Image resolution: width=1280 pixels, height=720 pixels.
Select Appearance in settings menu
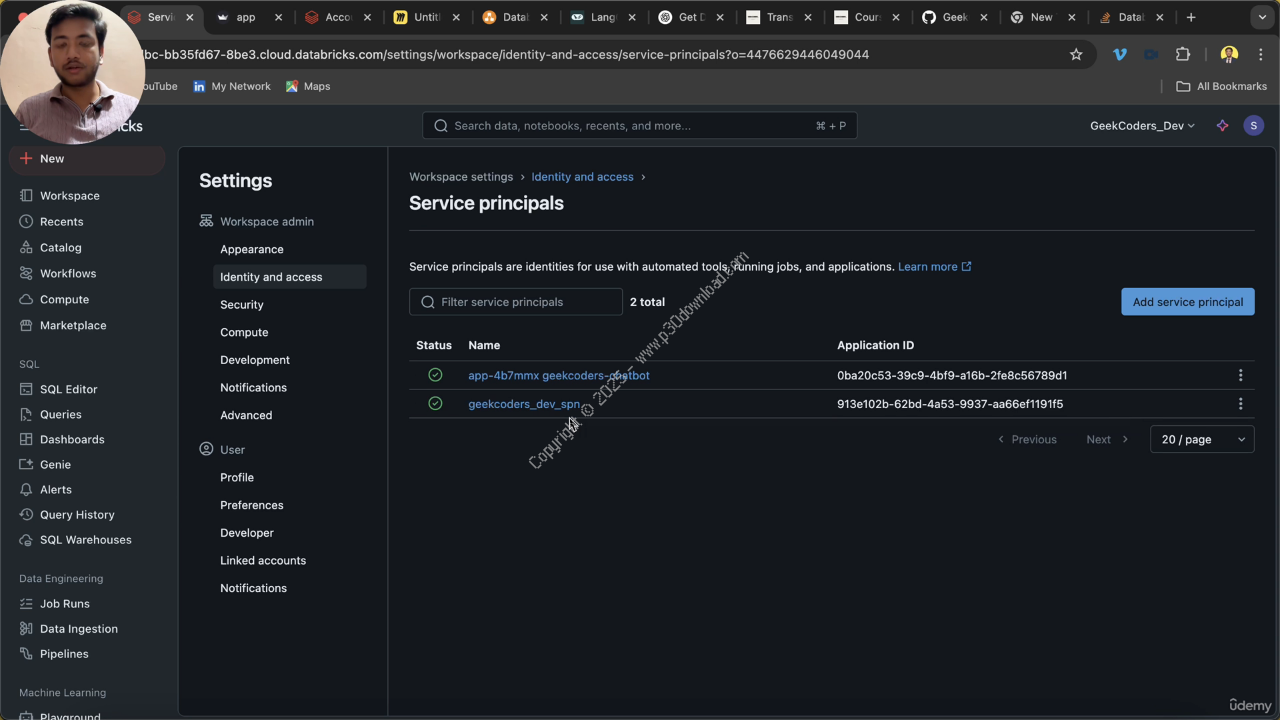(x=252, y=250)
